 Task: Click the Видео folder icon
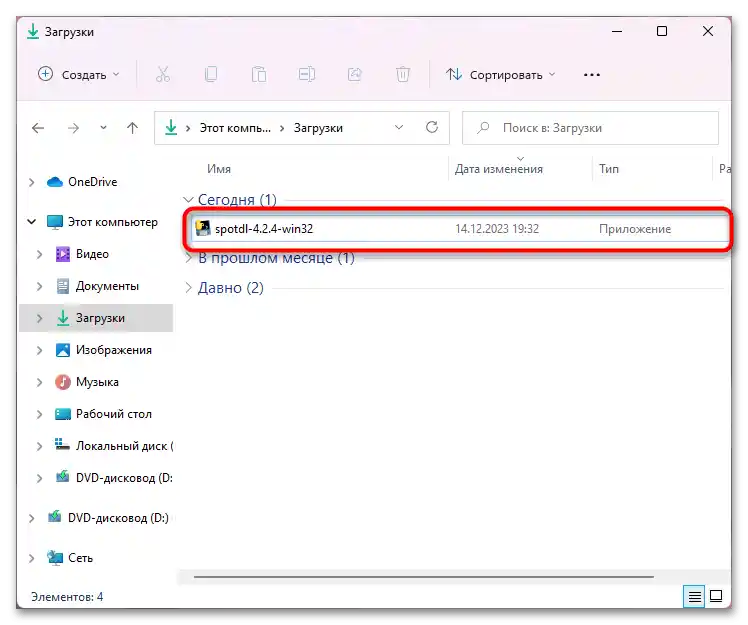point(63,254)
